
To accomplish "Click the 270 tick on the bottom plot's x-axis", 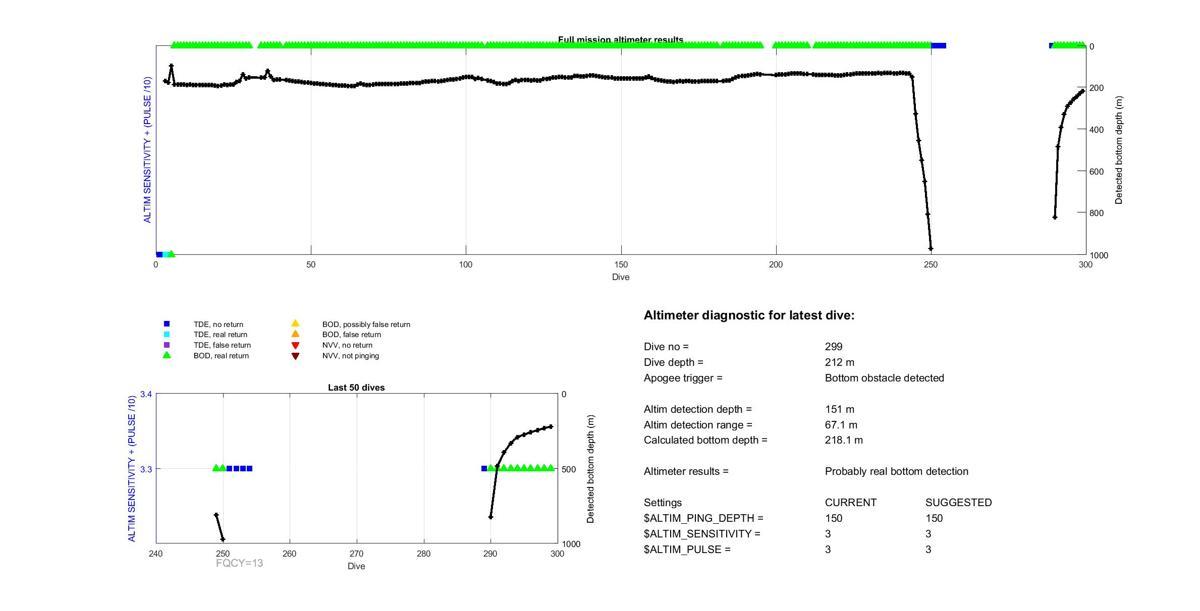I will [357, 553].
